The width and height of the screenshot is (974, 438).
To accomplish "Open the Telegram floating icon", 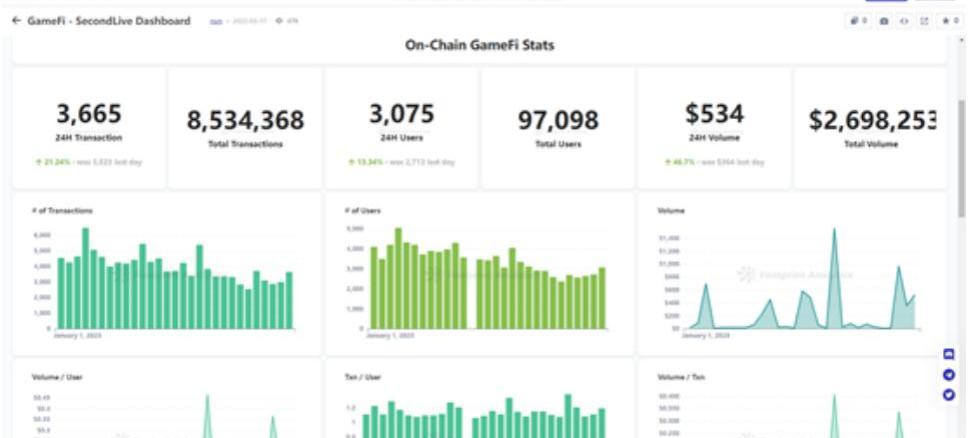I will [x=949, y=374].
